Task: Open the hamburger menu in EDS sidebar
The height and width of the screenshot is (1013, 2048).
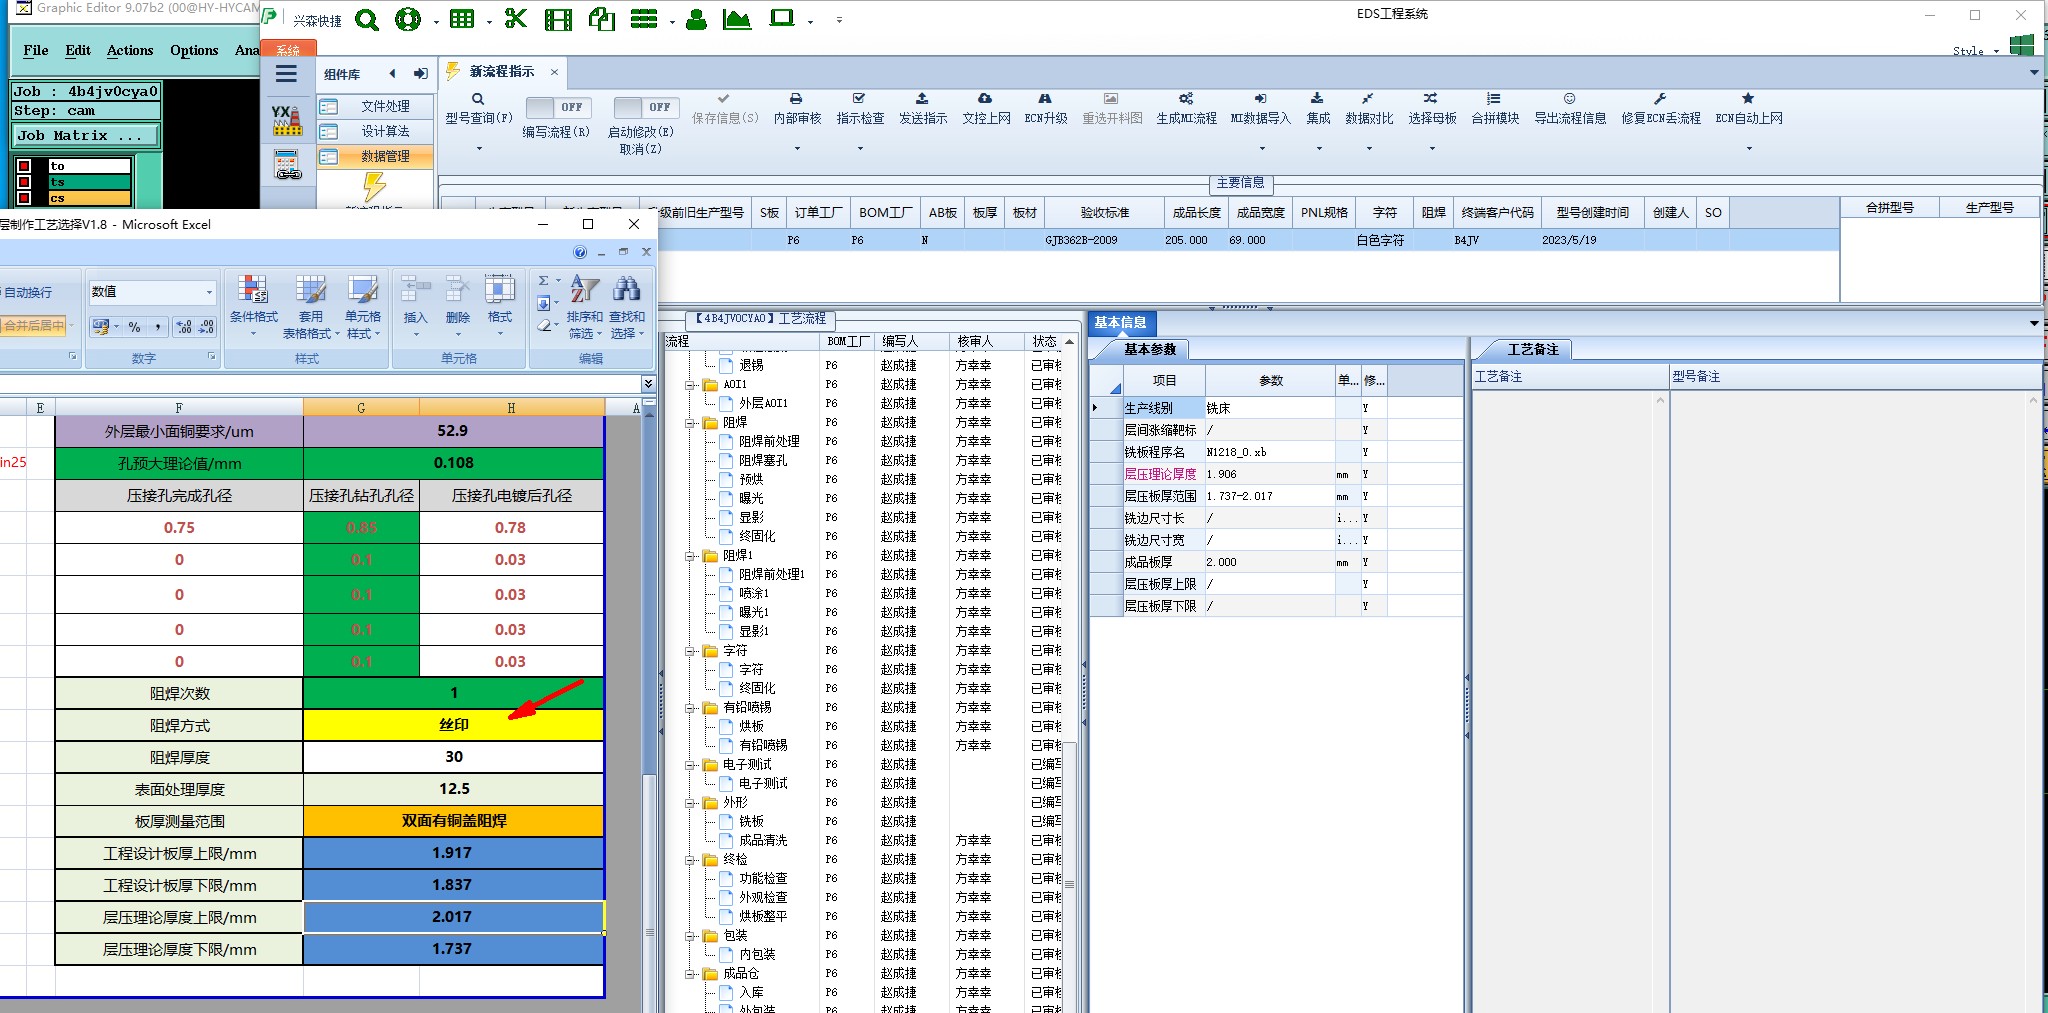Action: tap(287, 74)
